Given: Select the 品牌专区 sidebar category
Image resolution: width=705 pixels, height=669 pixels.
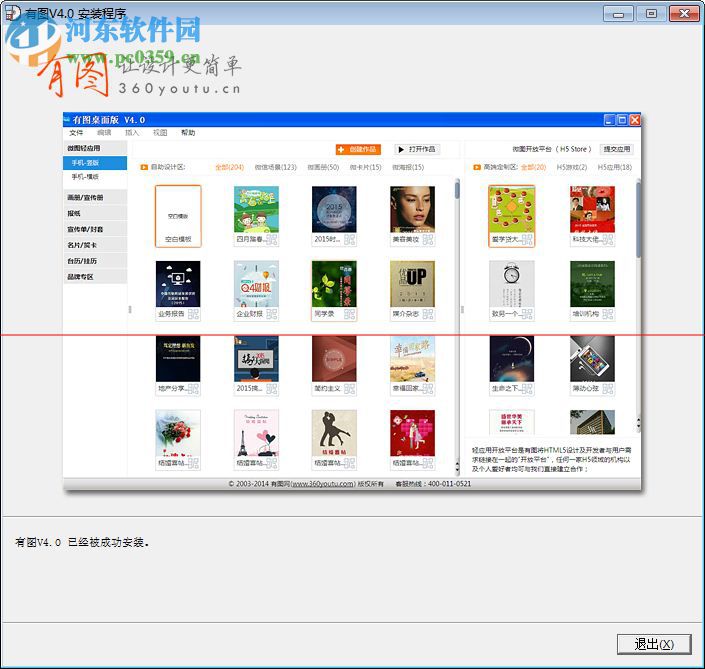Looking at the screenshot, I should pyautogui.click(x=95, y=277).
